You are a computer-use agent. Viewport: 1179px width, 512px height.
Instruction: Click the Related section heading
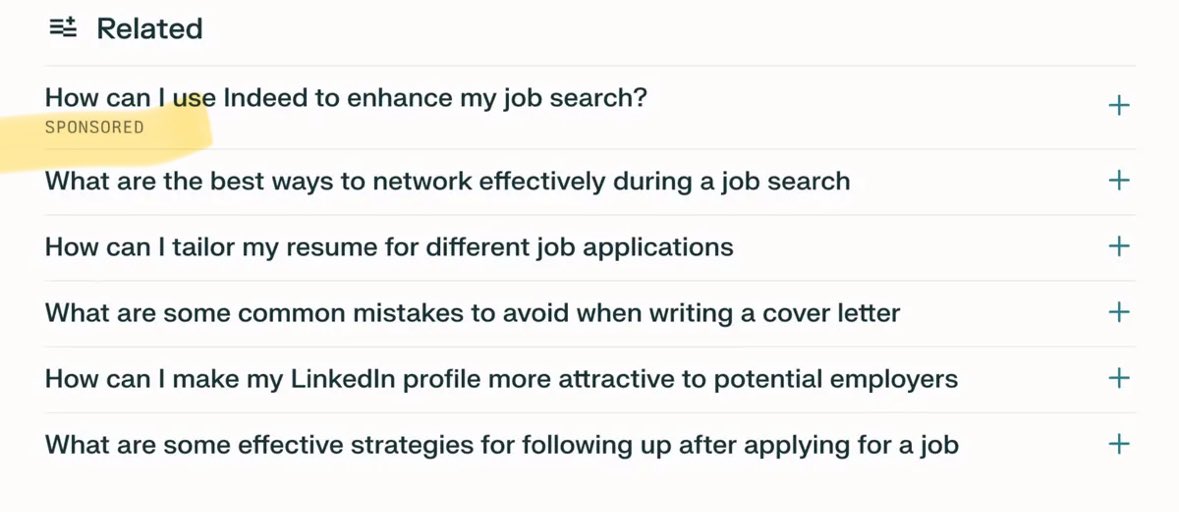pos(149,28)
